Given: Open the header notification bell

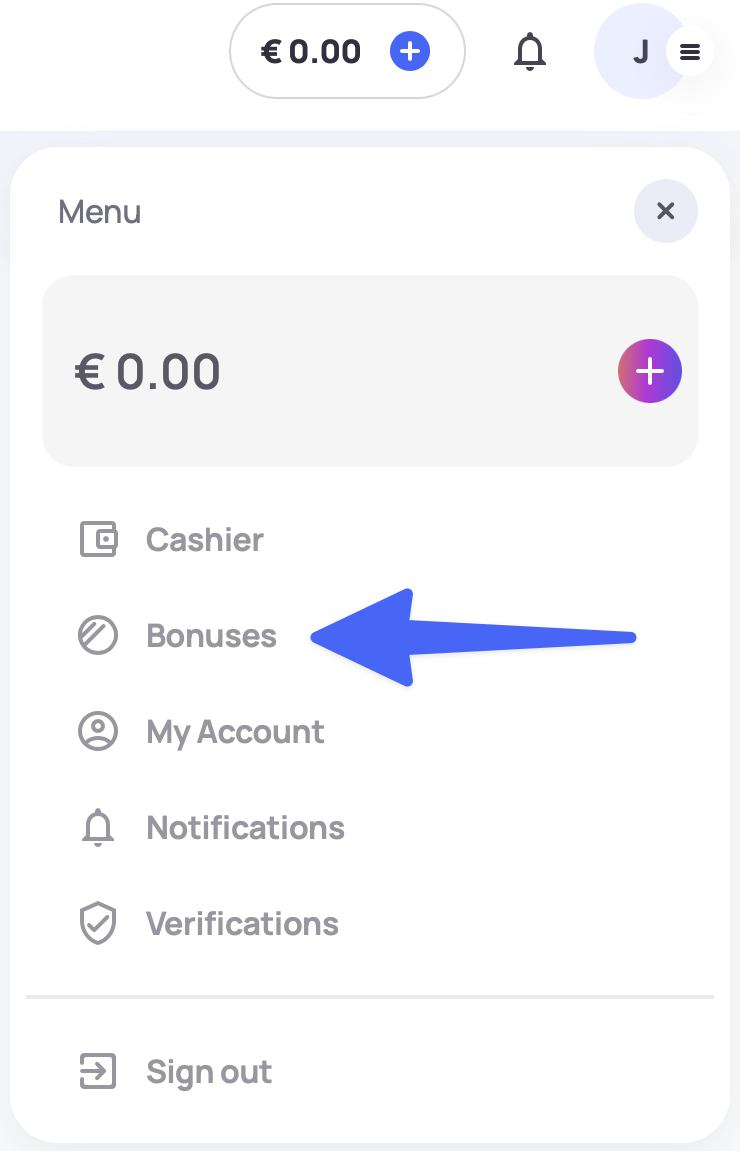Looking at the screenshot, I should coord(530,51).
